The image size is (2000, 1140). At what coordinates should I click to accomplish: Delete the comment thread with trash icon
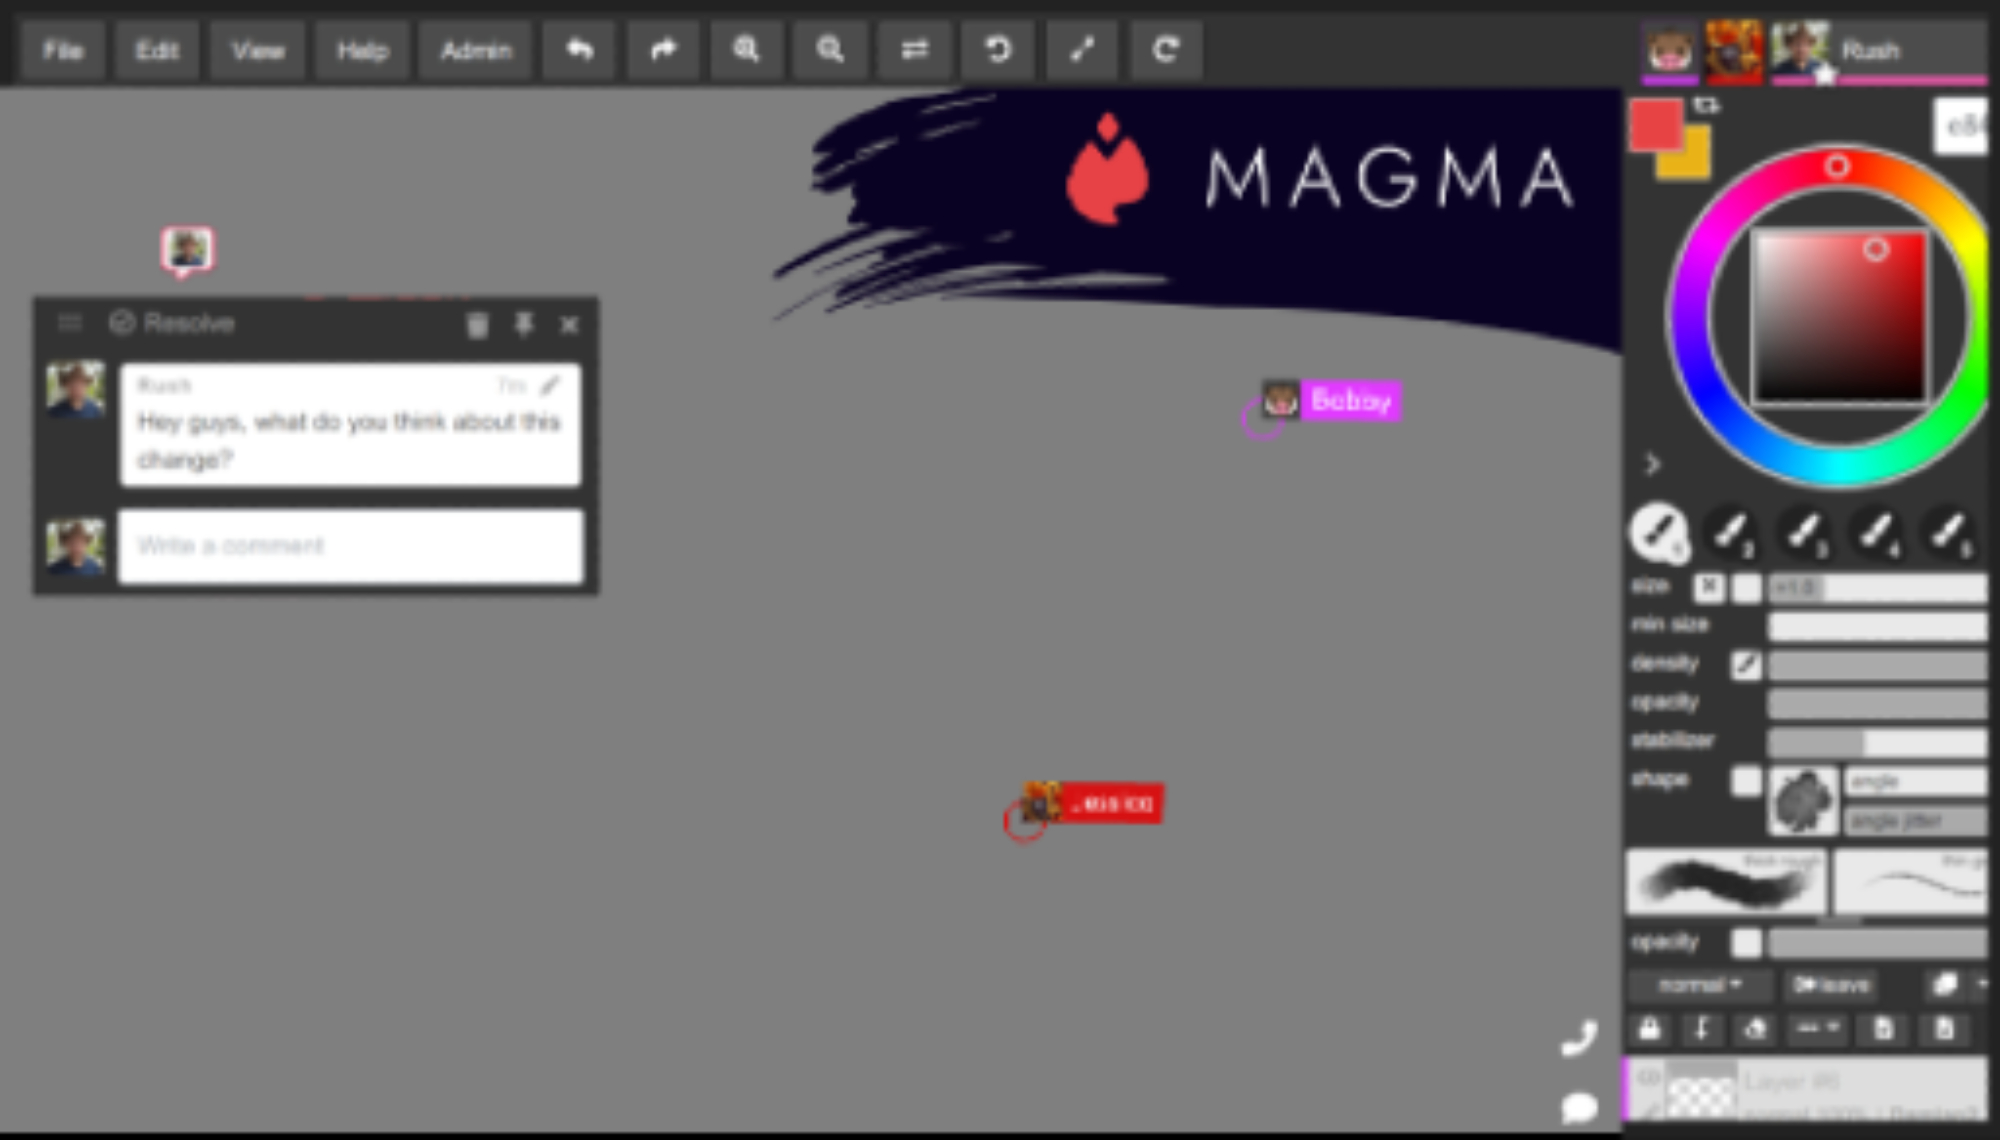tap(478, 324)
